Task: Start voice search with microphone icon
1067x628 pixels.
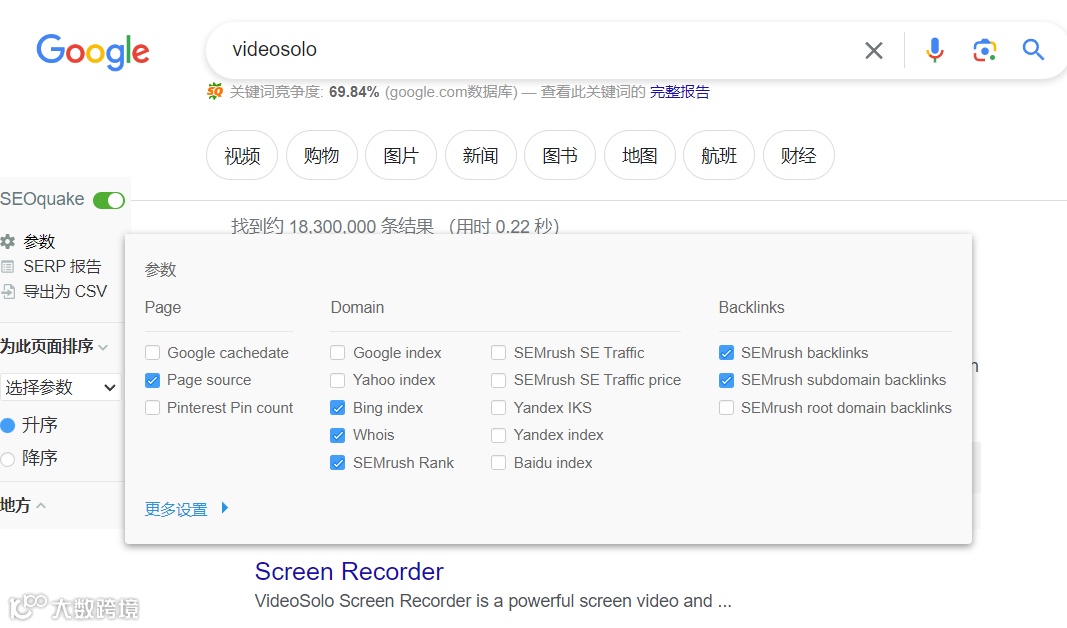Action: click(935, 50)
